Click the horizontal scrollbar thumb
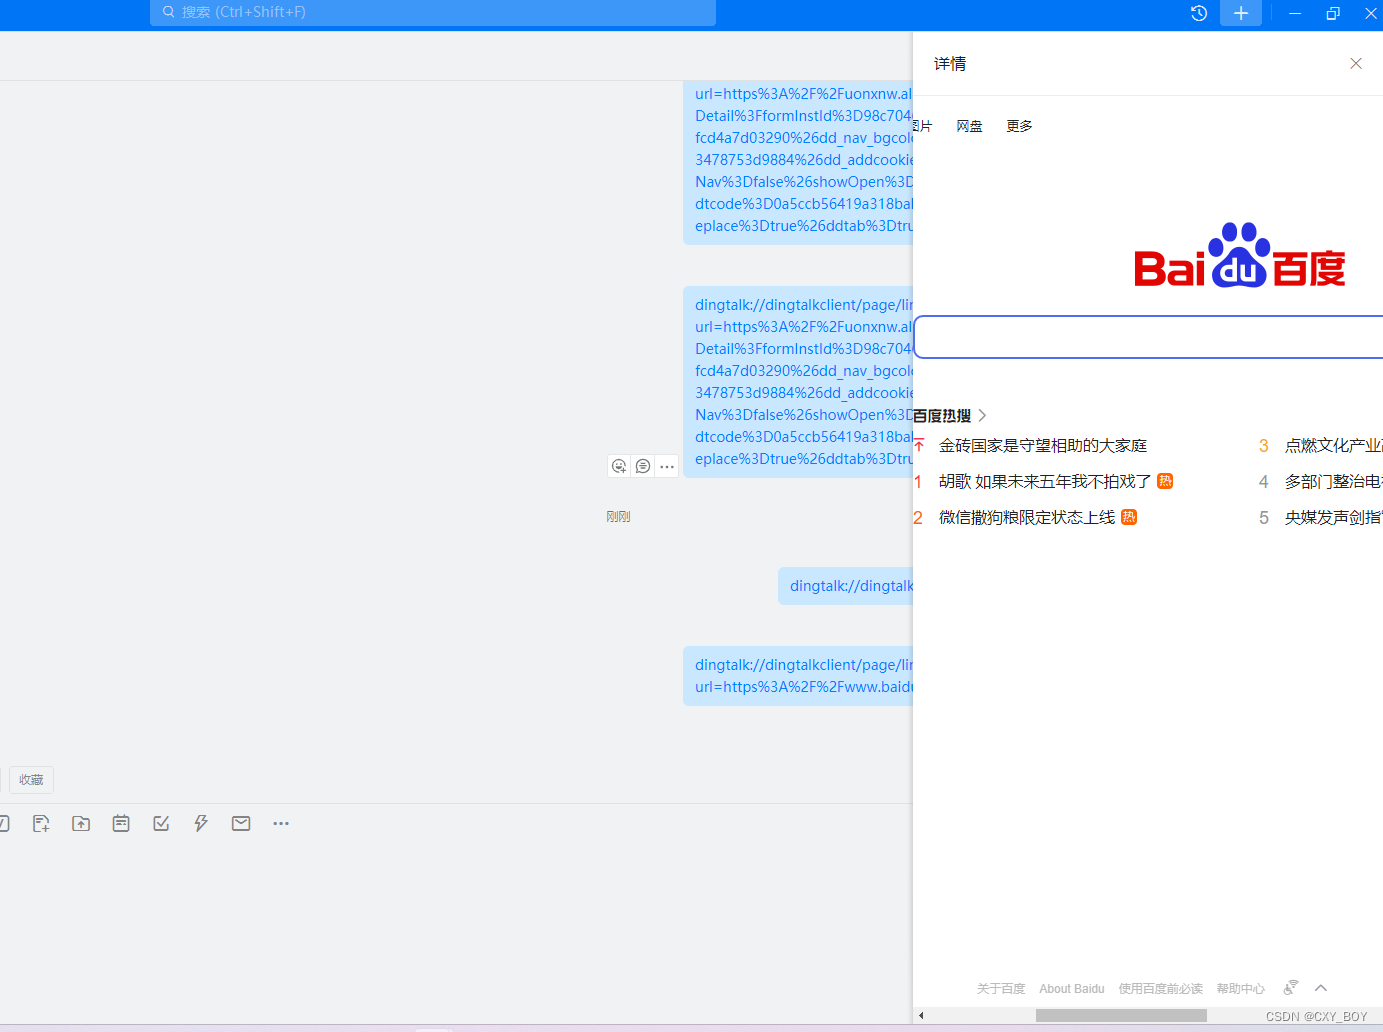This screenshot has width=1383, height=1032. [1121, 1015]
